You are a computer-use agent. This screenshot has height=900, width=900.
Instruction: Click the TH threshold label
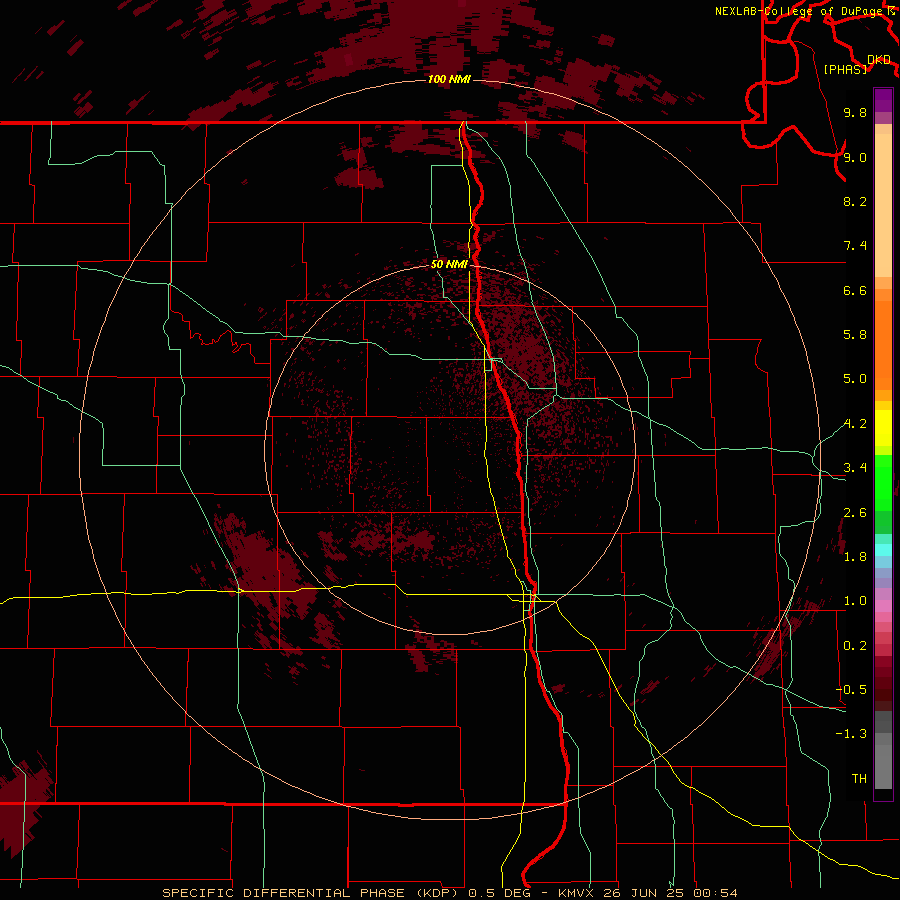click(x=859, y=779)
